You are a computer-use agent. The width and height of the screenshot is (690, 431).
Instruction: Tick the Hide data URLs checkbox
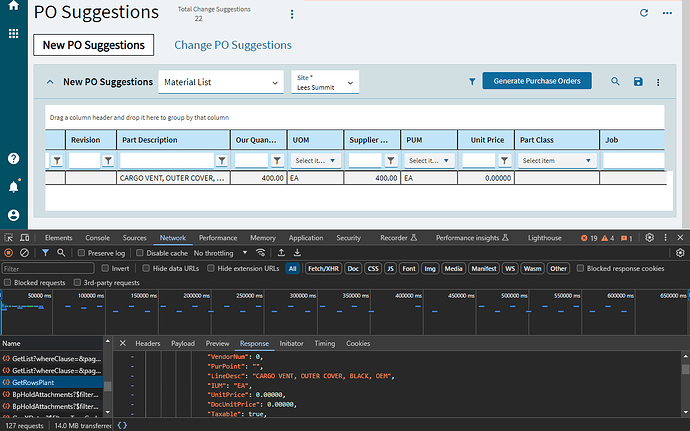[146, 268]
